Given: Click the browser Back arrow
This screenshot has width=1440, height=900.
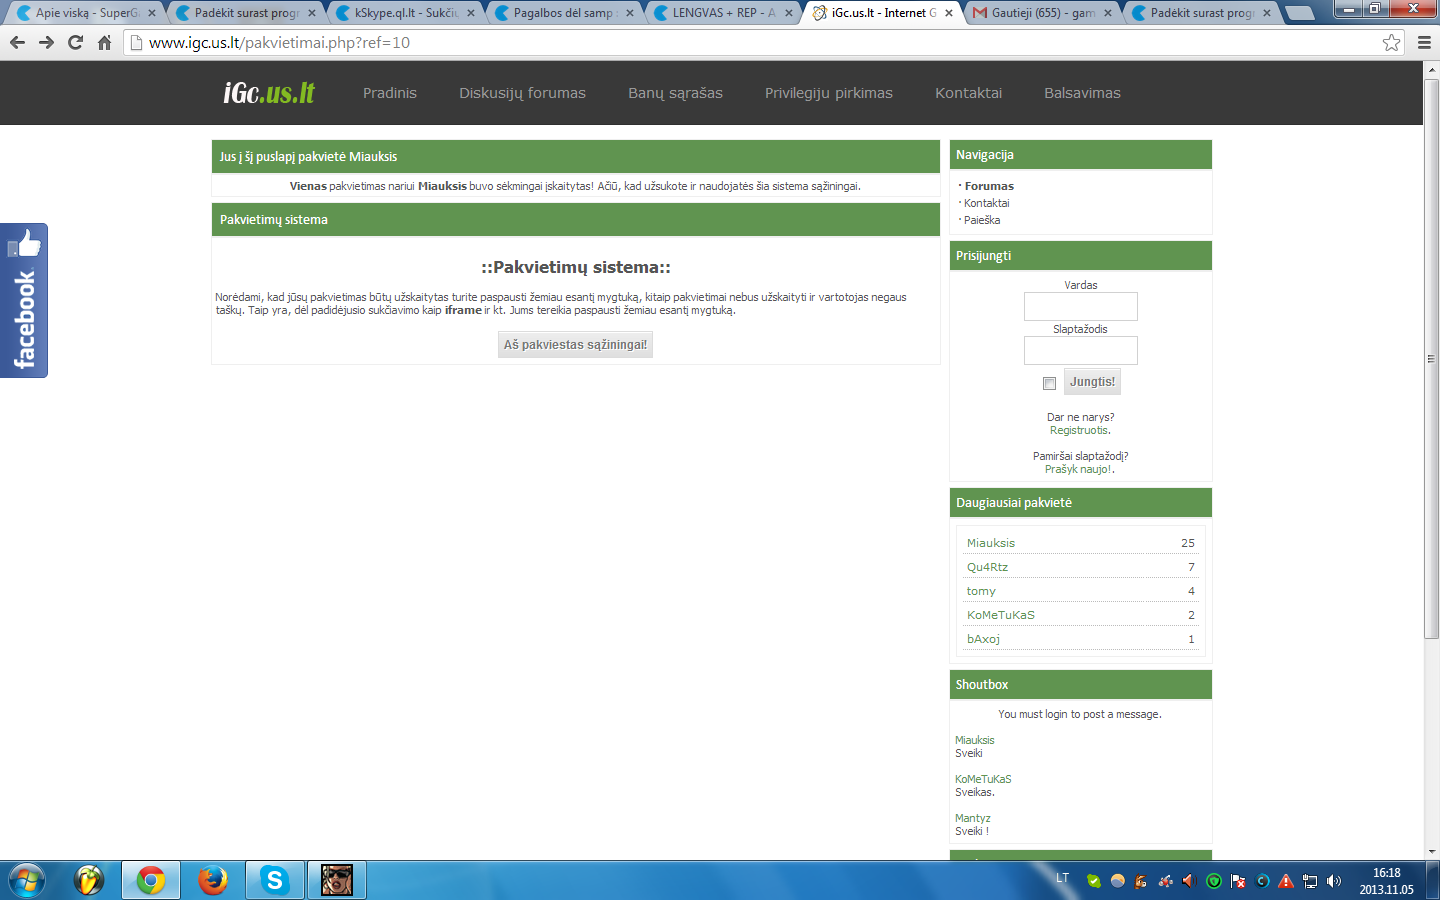Looking at the screenshot, I should pyautogui.click(x=17, y=42).
